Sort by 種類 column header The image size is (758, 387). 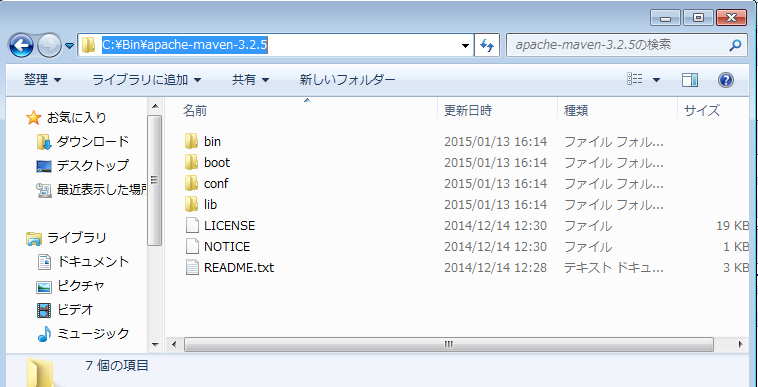tap(576, 111)
